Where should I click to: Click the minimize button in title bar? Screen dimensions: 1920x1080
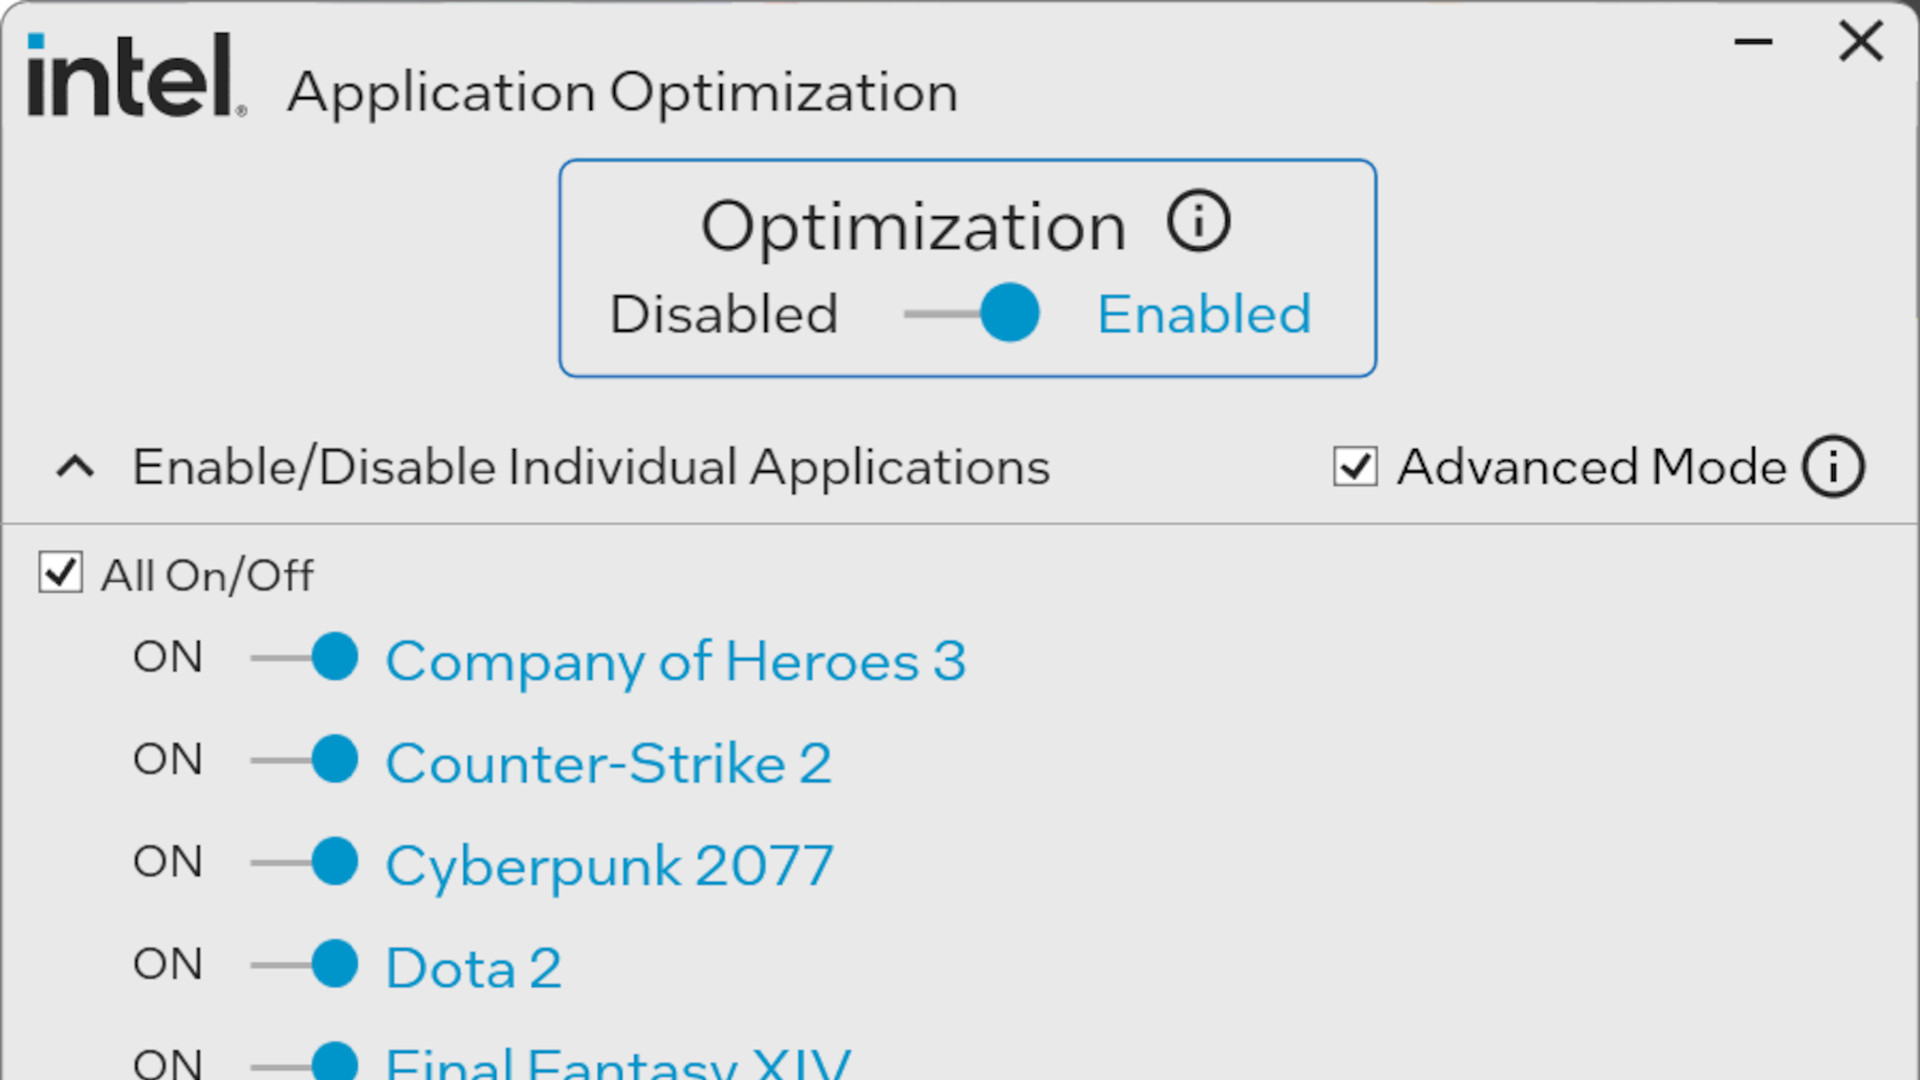coord(1753,41)
